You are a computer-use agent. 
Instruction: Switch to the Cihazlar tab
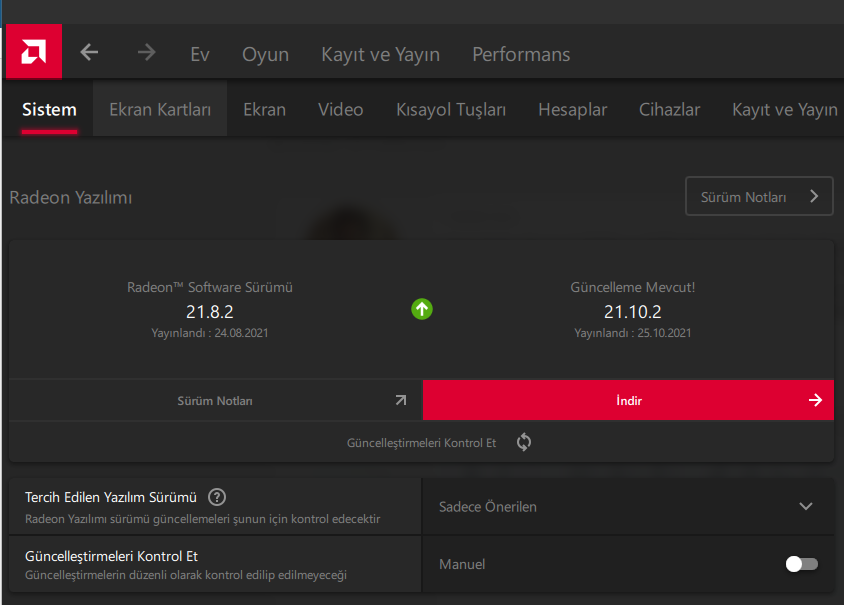(x=670, y=110)
